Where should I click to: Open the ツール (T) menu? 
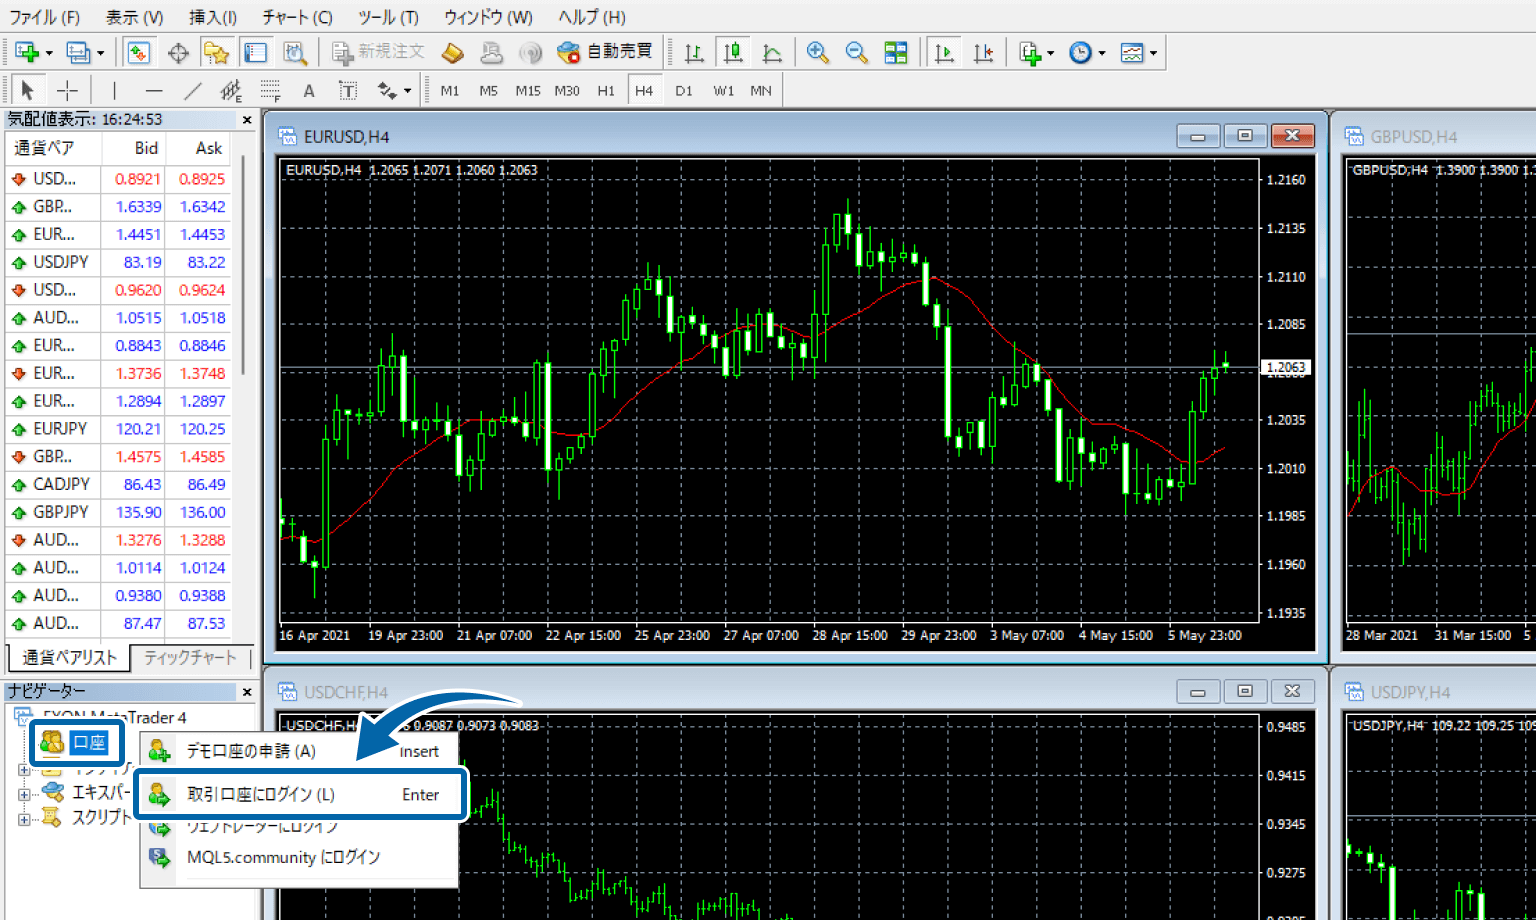tap(388, 17)
